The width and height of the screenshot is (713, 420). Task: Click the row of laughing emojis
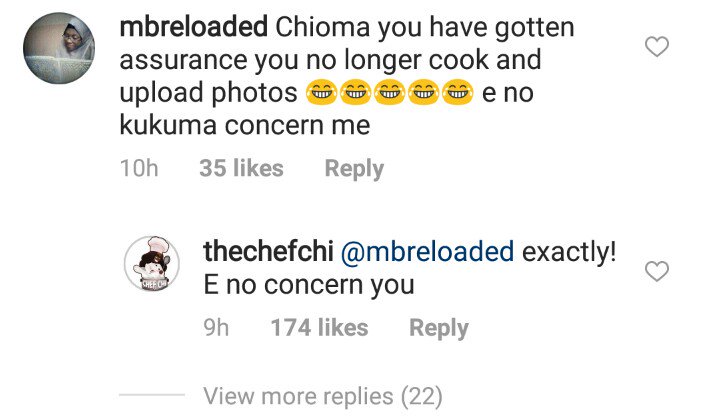tap(389, 95)
